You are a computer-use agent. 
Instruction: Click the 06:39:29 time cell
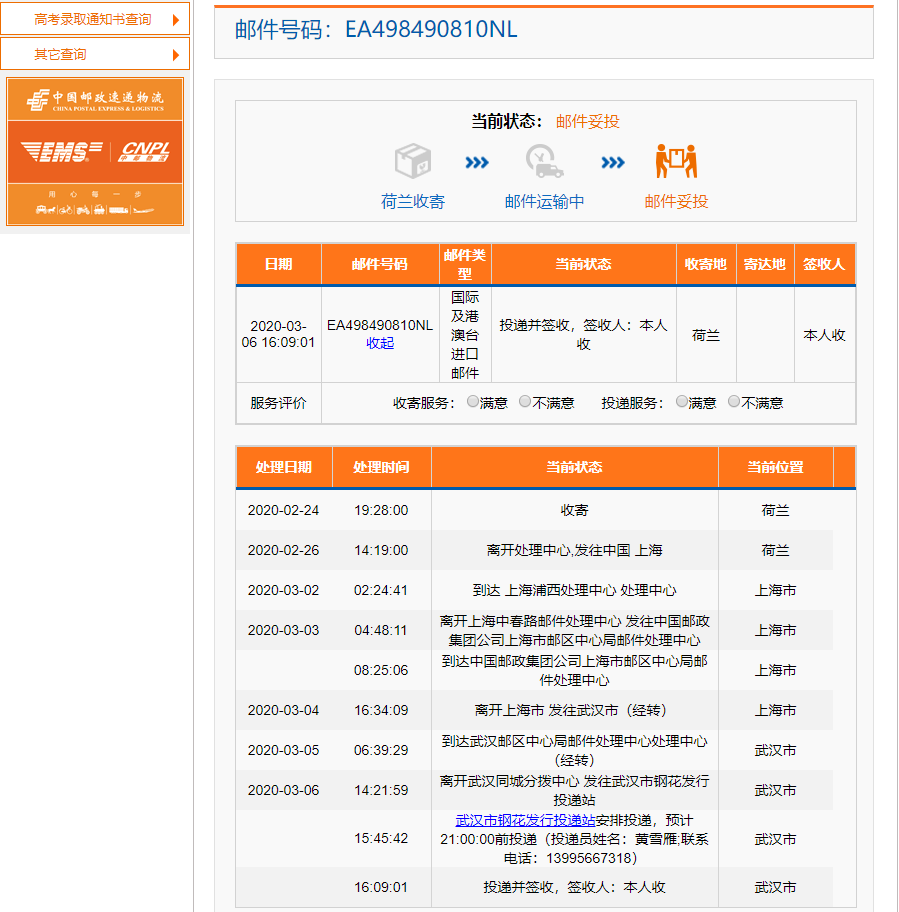click(x=381, y=750)
